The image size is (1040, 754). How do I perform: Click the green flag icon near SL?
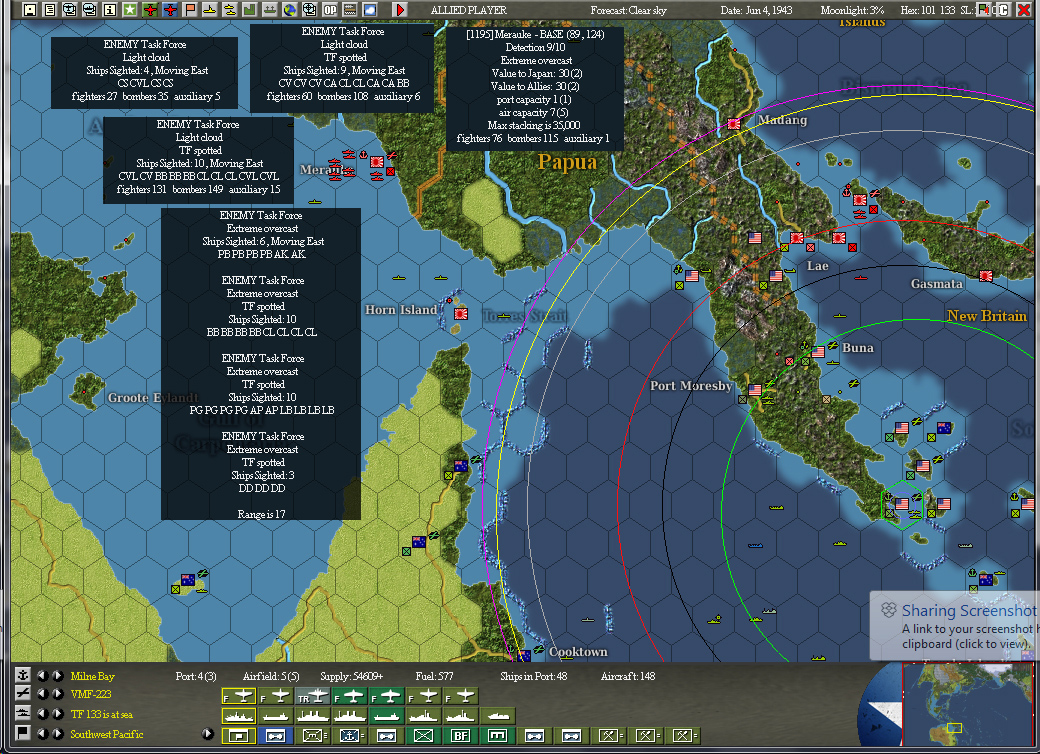[984, 9]
